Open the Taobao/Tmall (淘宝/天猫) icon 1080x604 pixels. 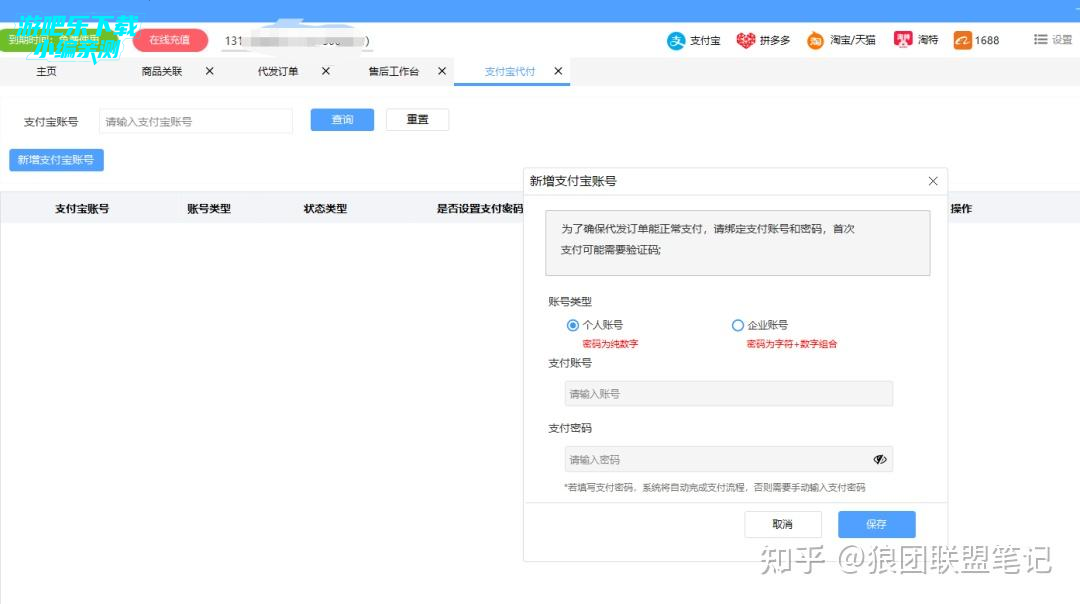pos(815,41)
